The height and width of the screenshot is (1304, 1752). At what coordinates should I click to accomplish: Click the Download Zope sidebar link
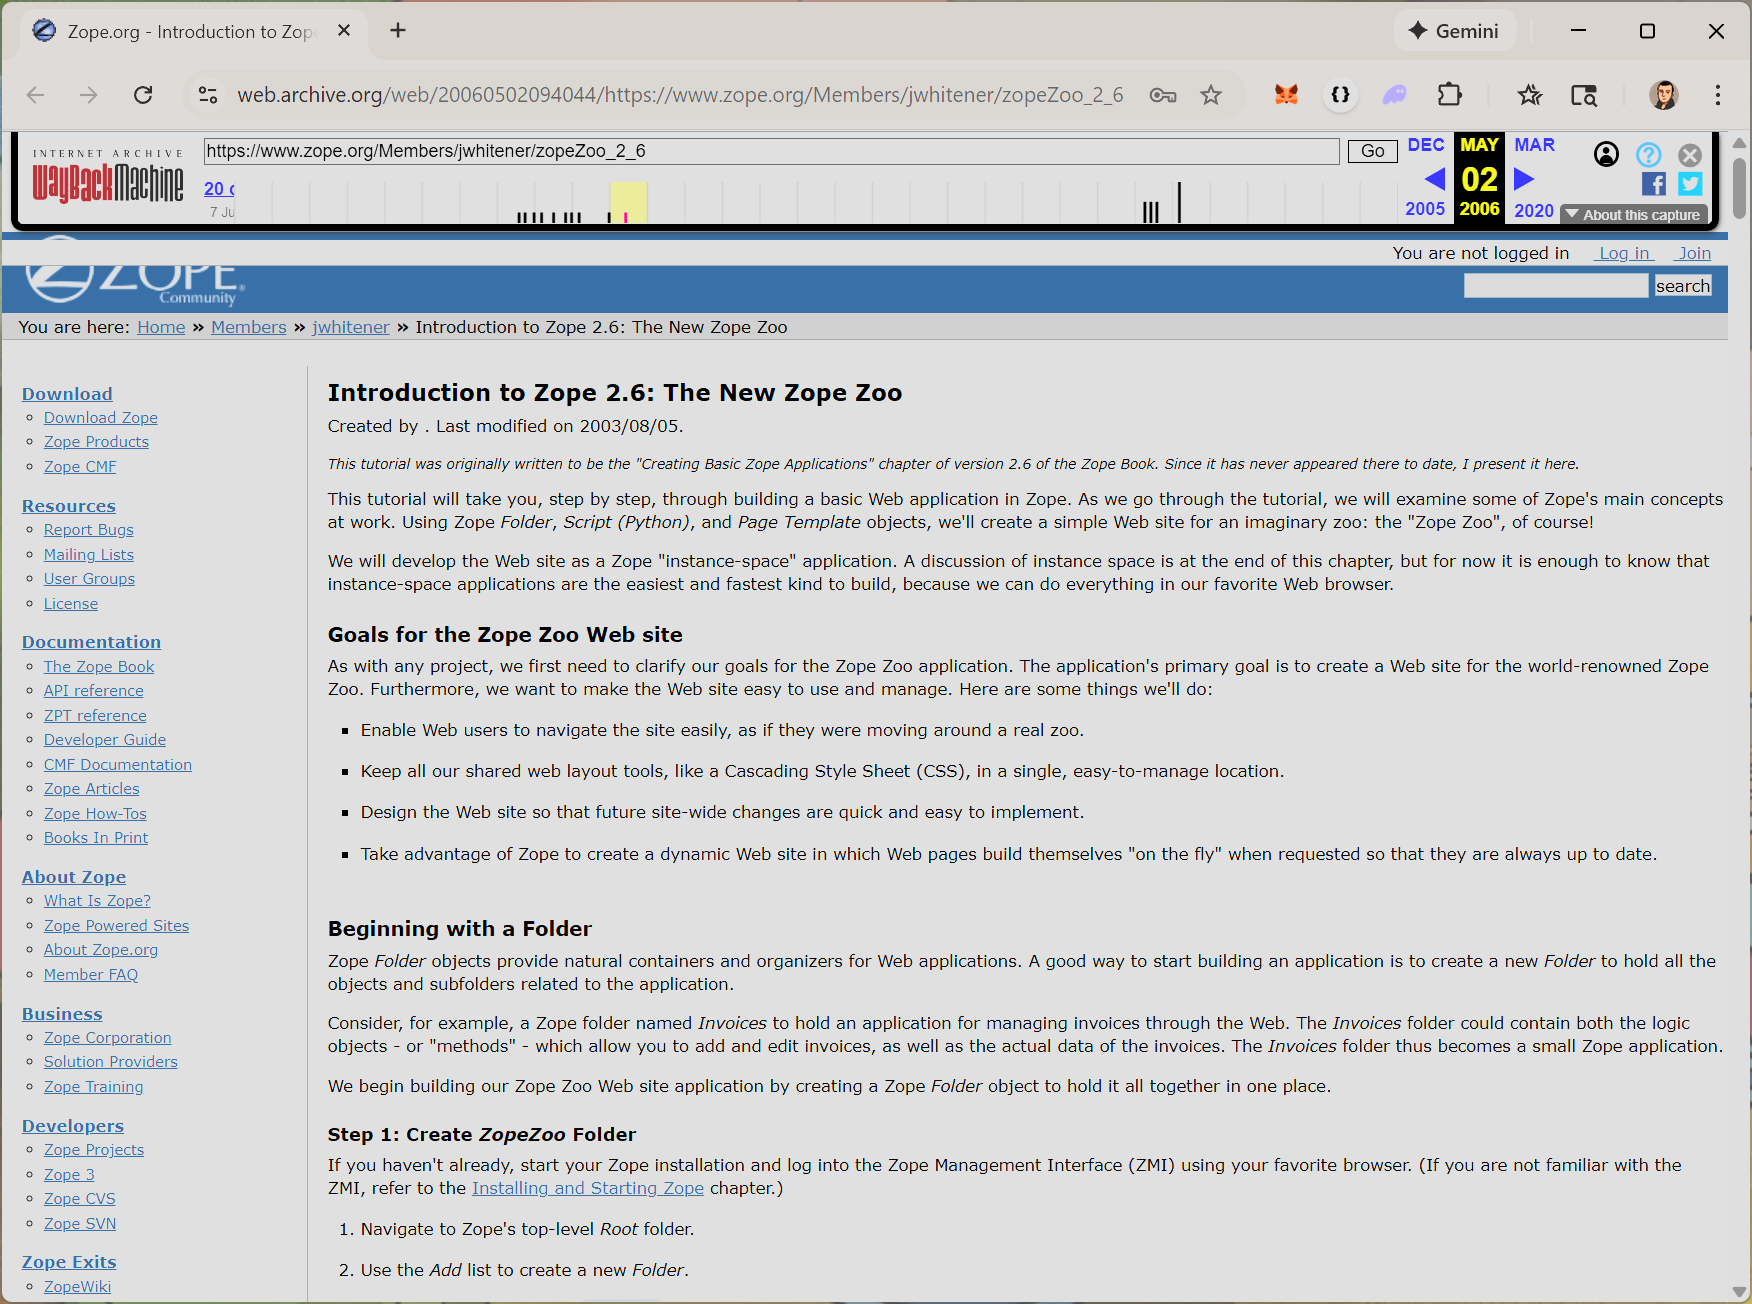point(100,418)
